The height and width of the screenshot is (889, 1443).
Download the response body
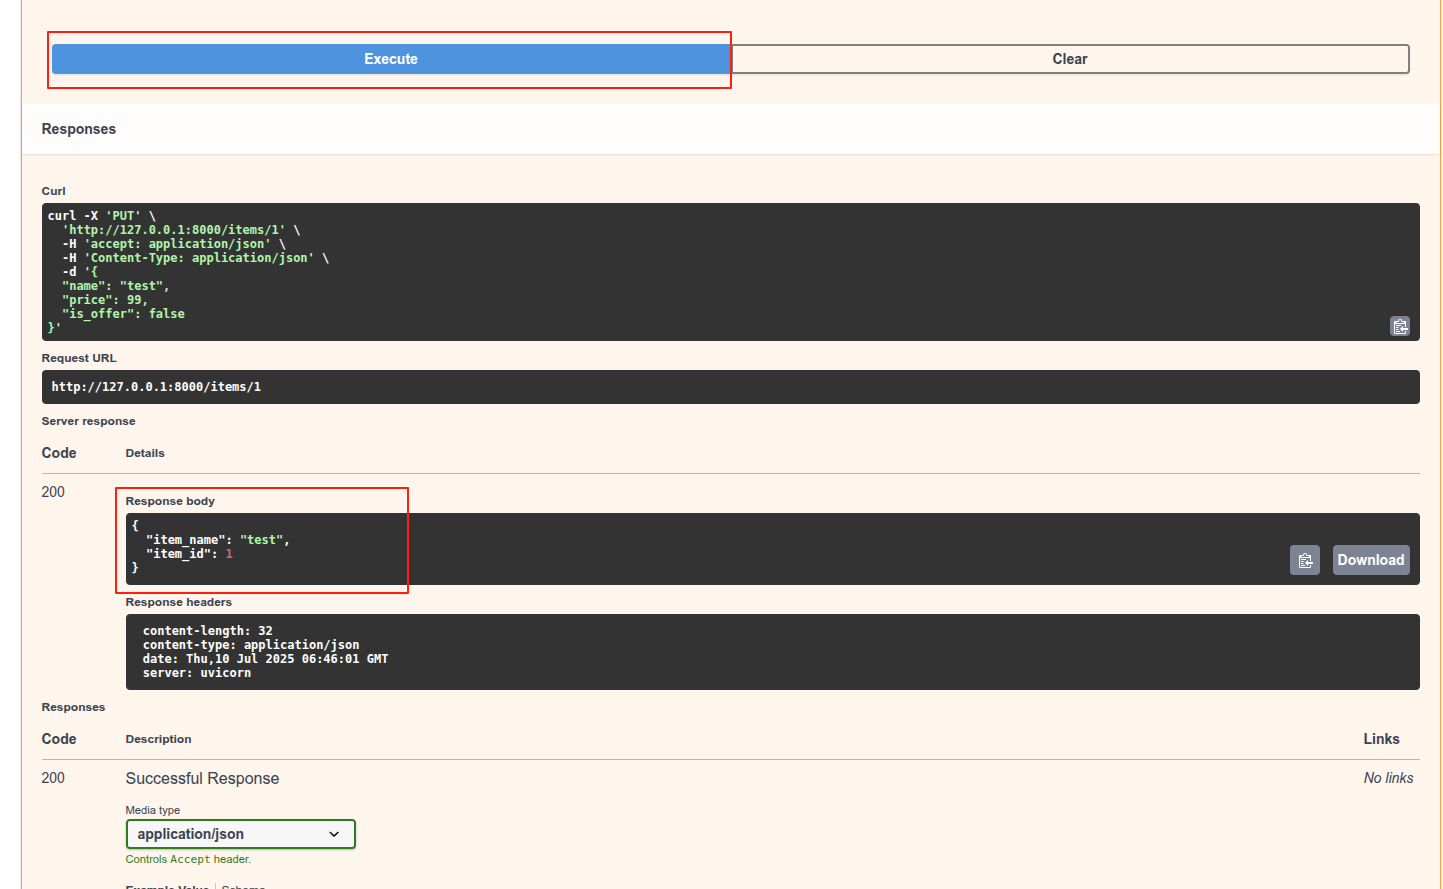click(x=1370, y=560)
